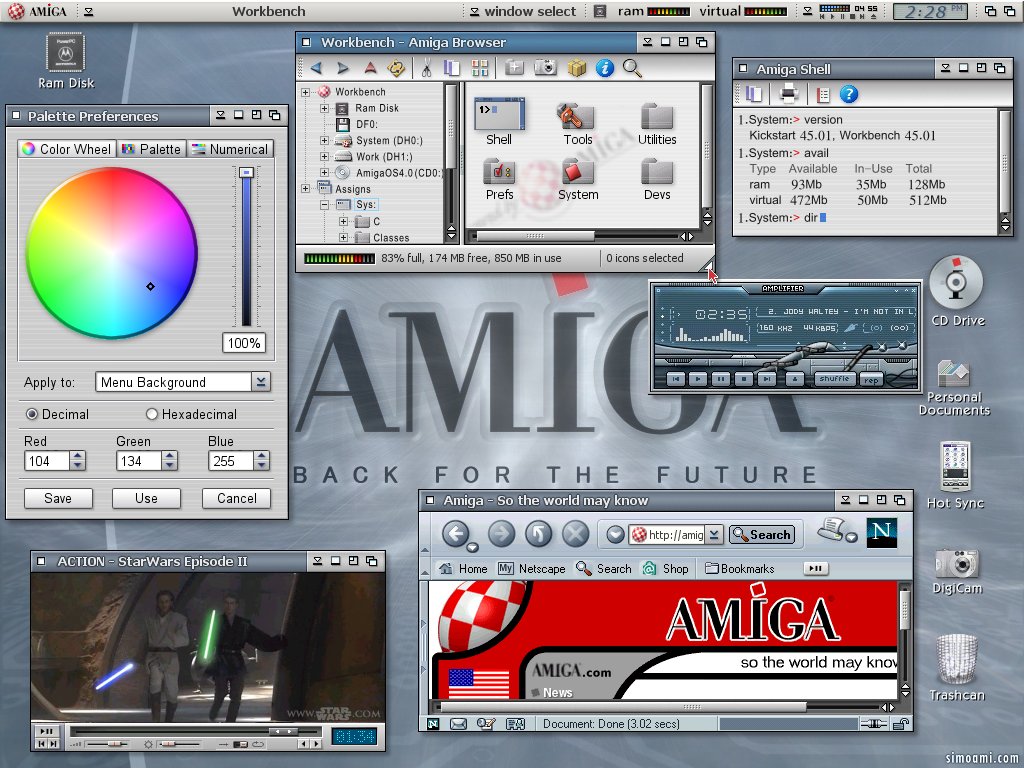The height and width of the screenshot is (768, 1024).
Task: Click forward arrow in Amiga Browser toolbar
Action: click(343, 68)
